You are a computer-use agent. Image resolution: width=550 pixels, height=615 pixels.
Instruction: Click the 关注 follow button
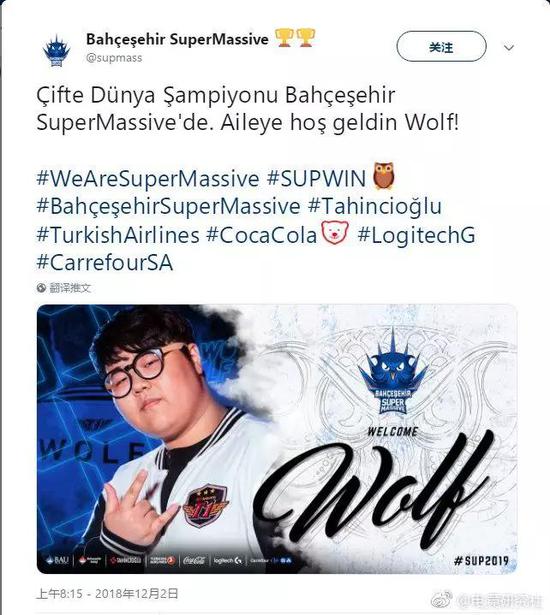click(441, 47)
